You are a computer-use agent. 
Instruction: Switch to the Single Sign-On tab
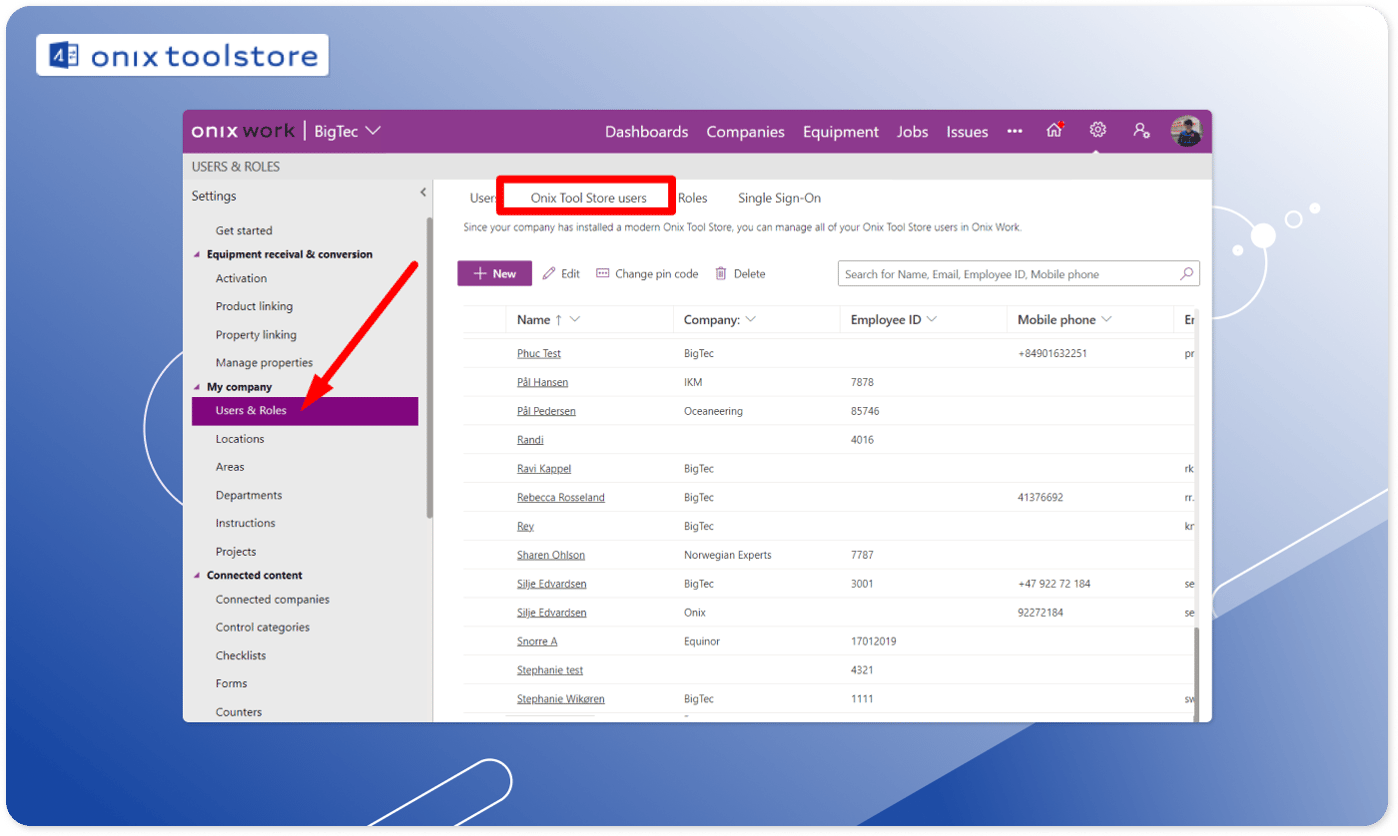coord(780,198)
